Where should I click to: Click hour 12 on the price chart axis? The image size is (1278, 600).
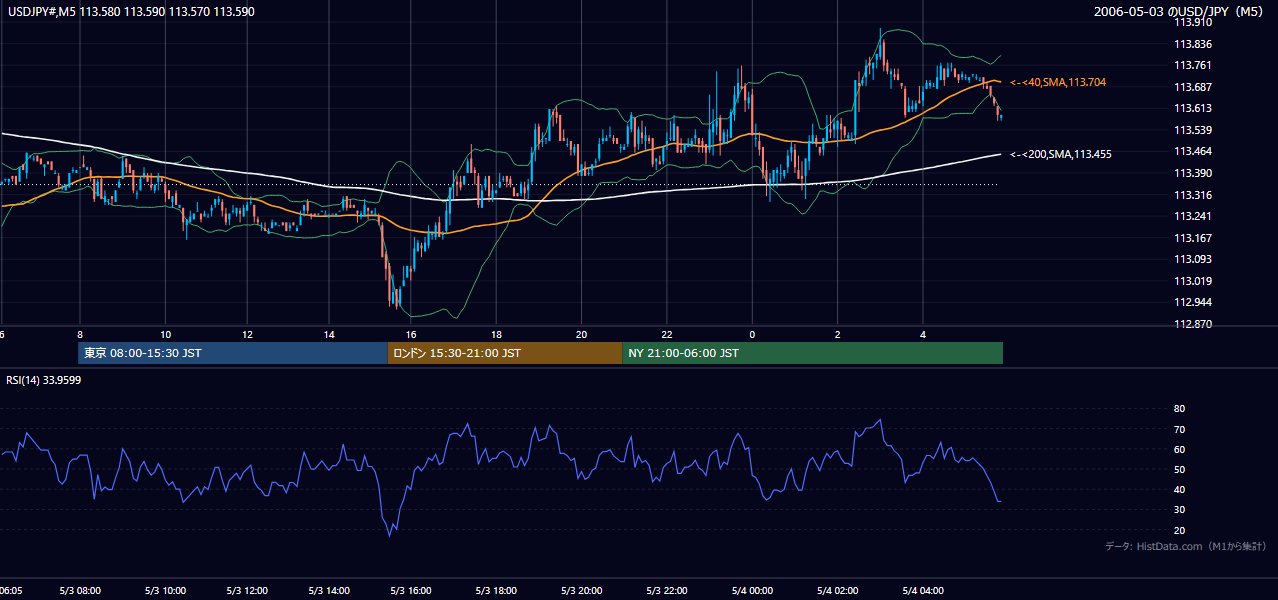click(247, 334)
